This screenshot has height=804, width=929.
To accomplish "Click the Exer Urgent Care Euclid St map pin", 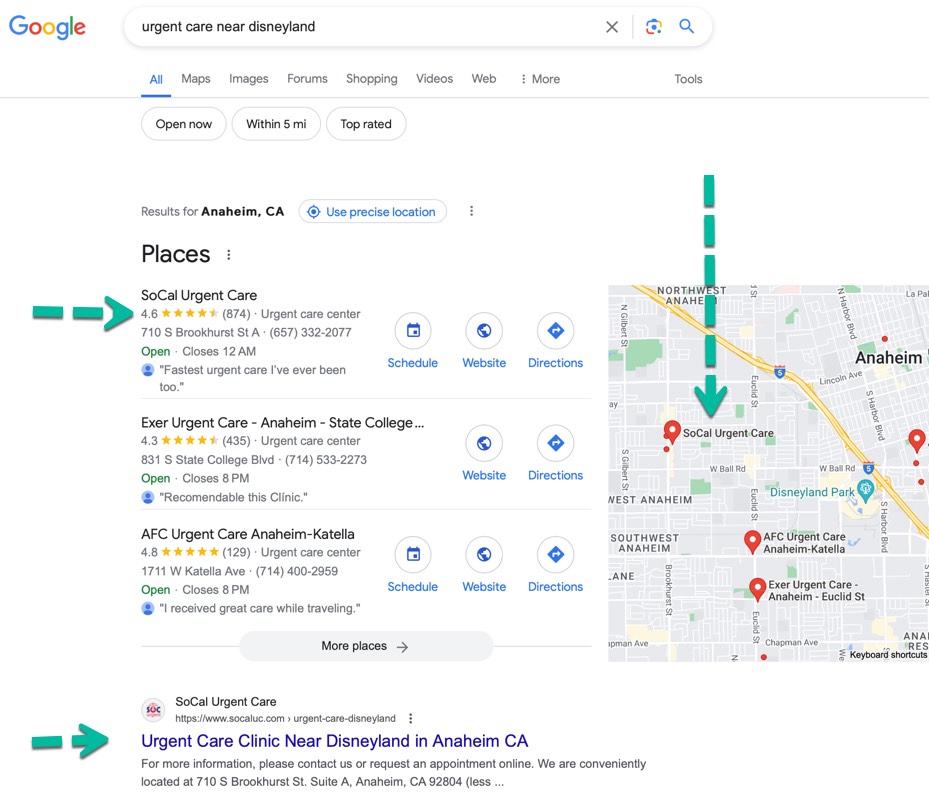I will pos(757,589).
